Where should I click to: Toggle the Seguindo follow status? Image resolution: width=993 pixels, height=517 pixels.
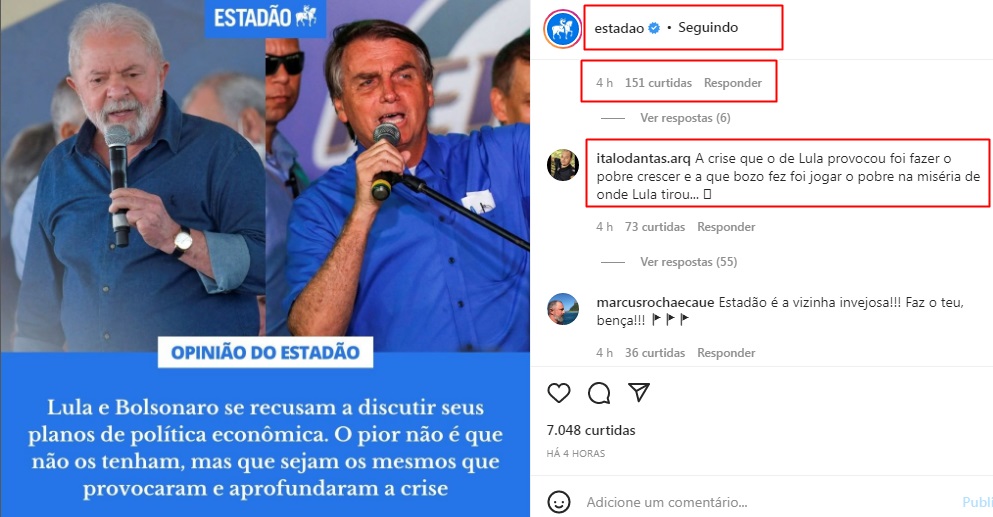(707, 27)
